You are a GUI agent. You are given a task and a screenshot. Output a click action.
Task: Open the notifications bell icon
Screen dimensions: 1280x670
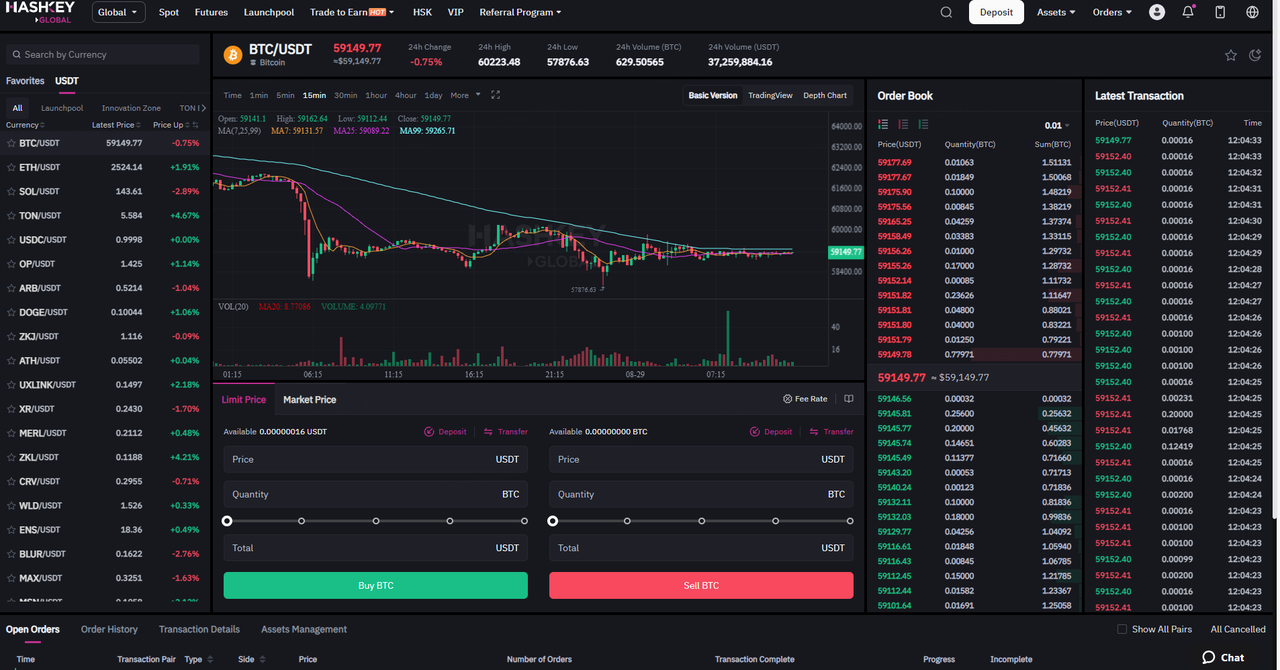click(x=1188, y=12)
